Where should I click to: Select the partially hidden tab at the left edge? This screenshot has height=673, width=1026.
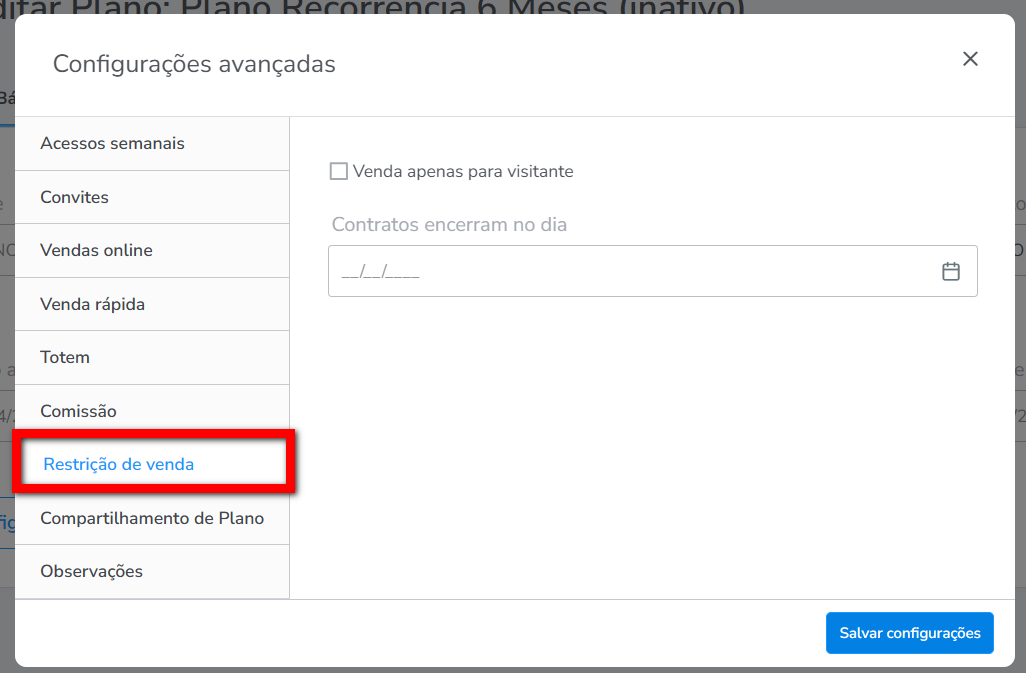pyautogui.click(x=6, y=98)
